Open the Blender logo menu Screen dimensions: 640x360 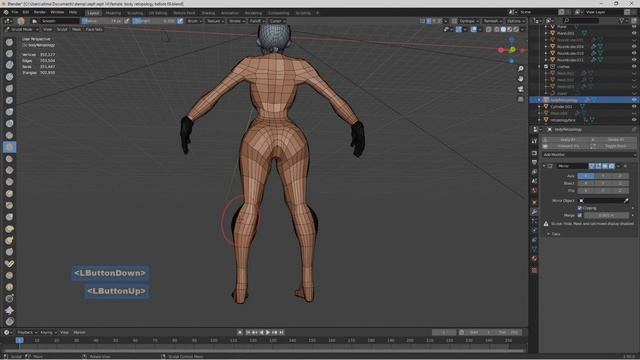click(x=6, y=12)
